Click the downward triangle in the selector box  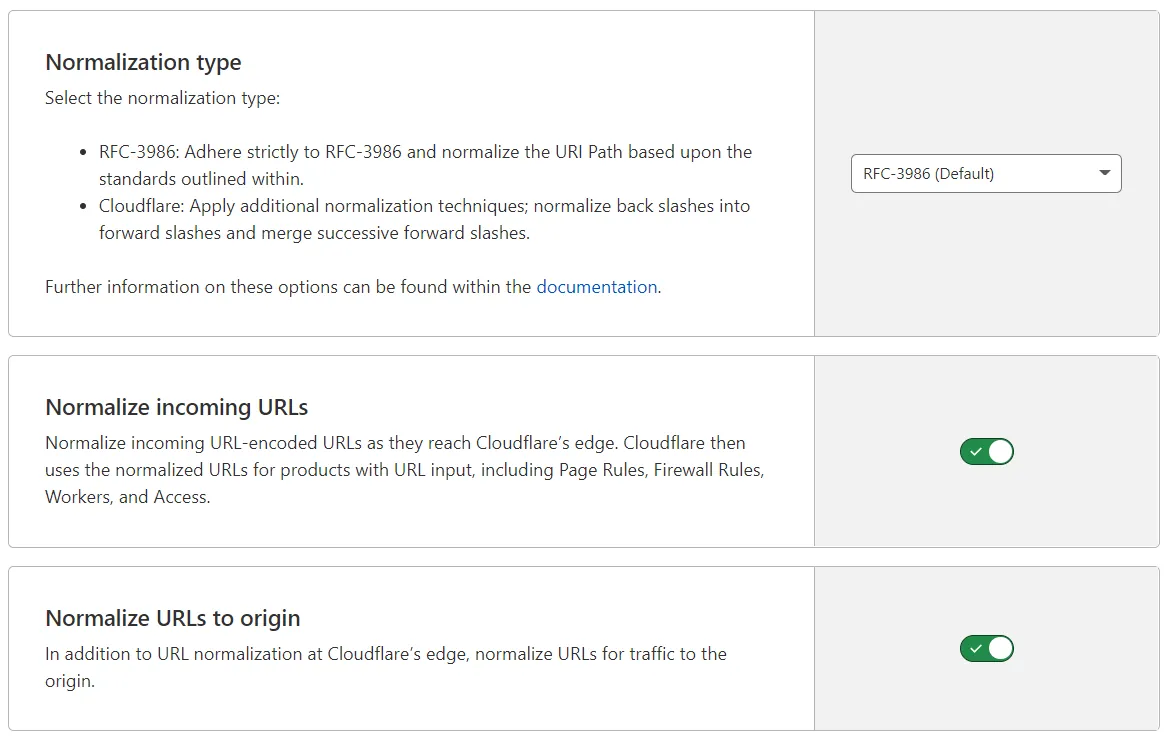pyautogui.click(x=1106, y=173)
